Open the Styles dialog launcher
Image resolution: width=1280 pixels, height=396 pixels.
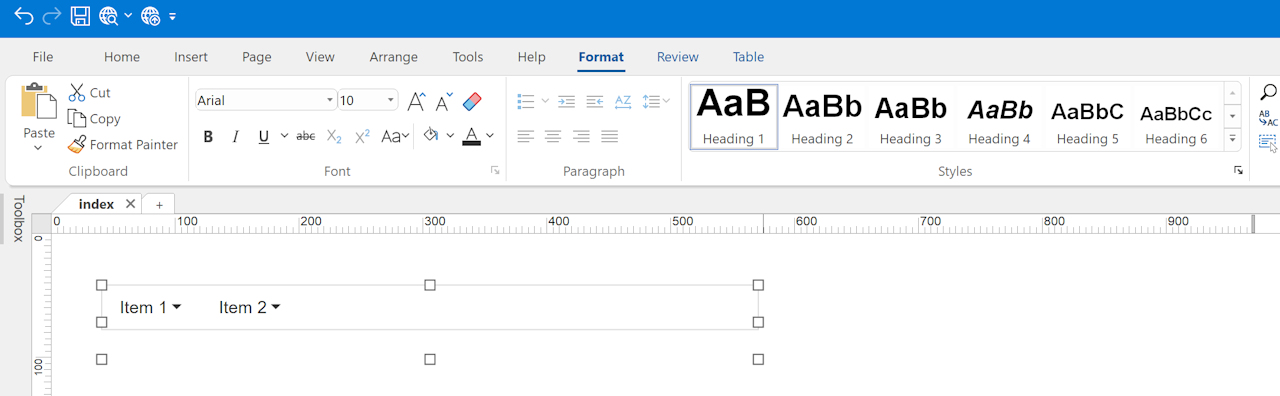[x=1238, y=171]
